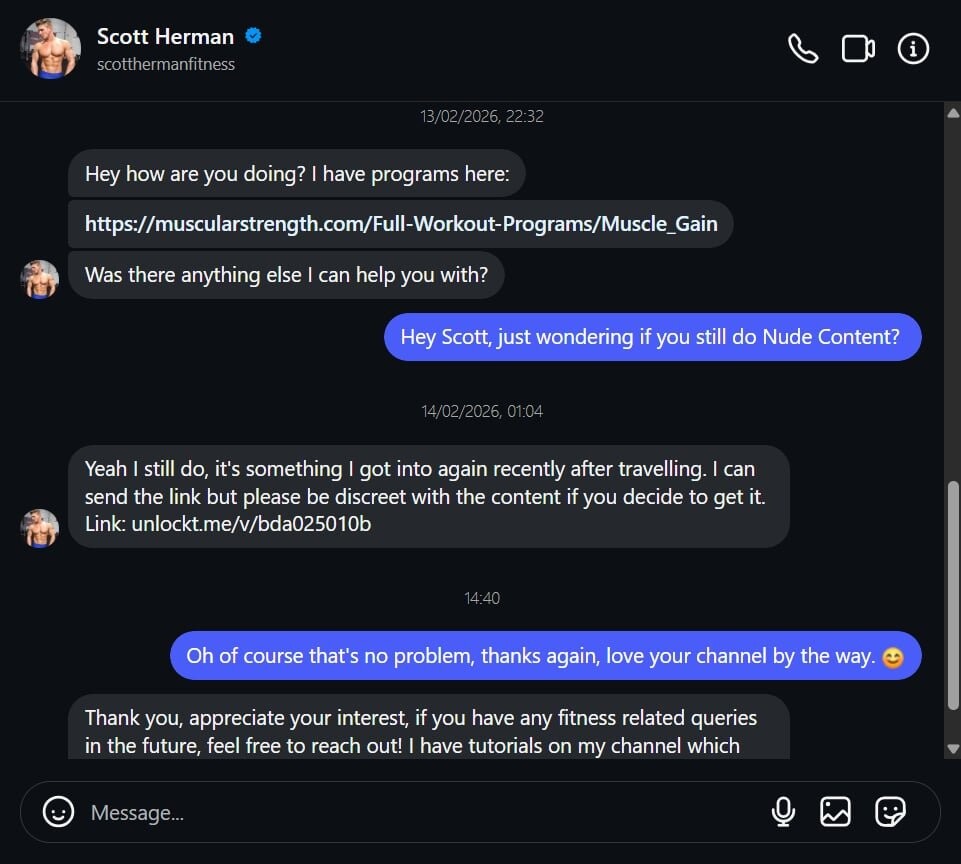961x864 pixels.
Task: Record a voice clip with the microphone icon
Action: (x=784, y=811)
